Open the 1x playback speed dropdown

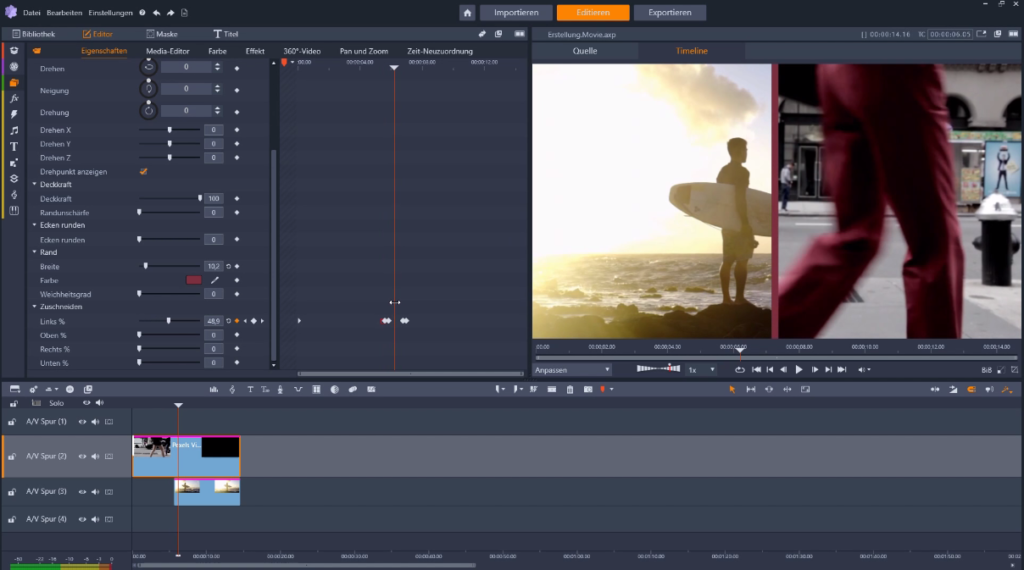click(700, 369)
